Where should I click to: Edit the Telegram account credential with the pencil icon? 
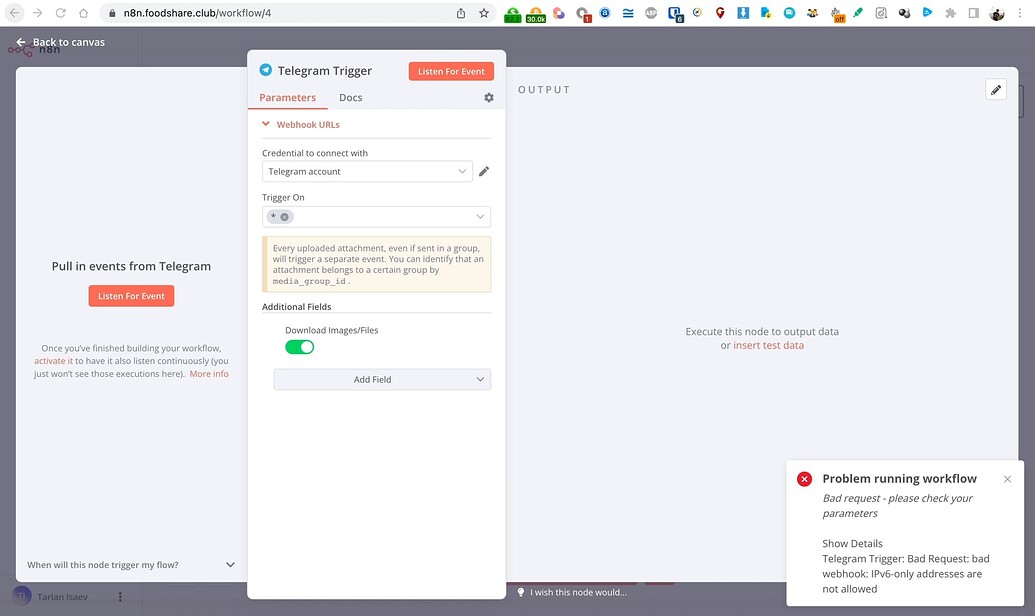(484, 171)
